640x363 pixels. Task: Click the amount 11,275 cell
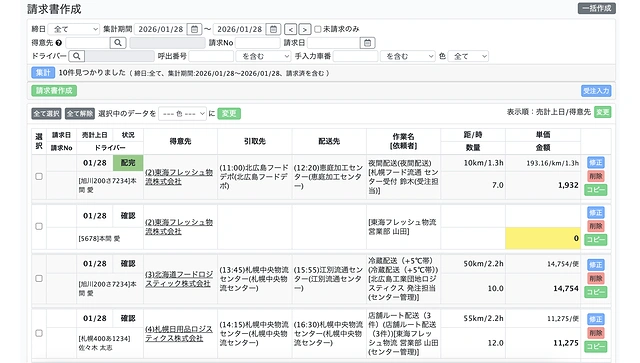(543, 343)
